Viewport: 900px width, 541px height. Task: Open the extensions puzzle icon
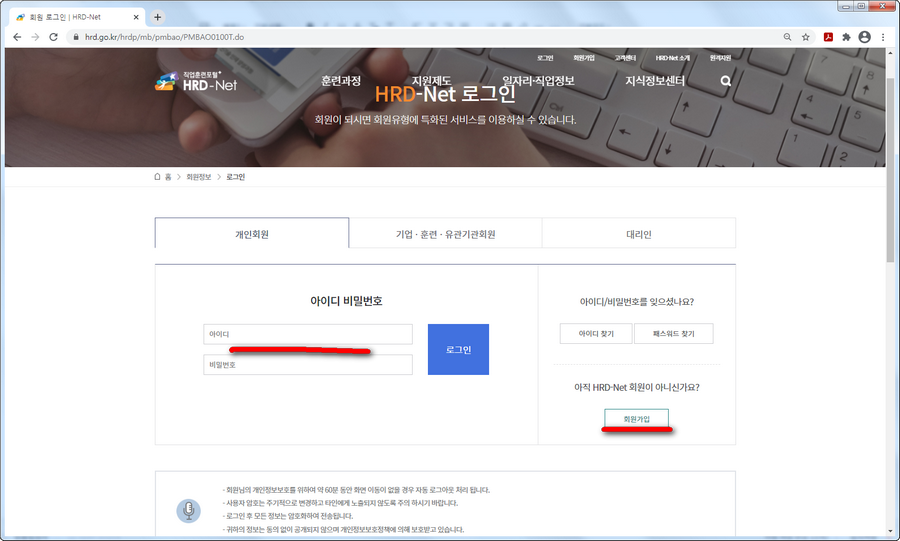click(846, 37)
